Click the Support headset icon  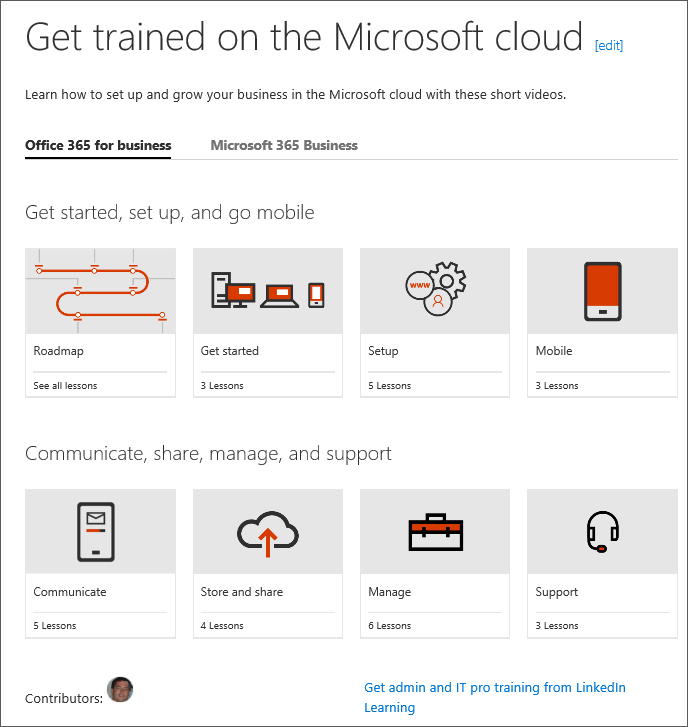(x=602, y=531)
